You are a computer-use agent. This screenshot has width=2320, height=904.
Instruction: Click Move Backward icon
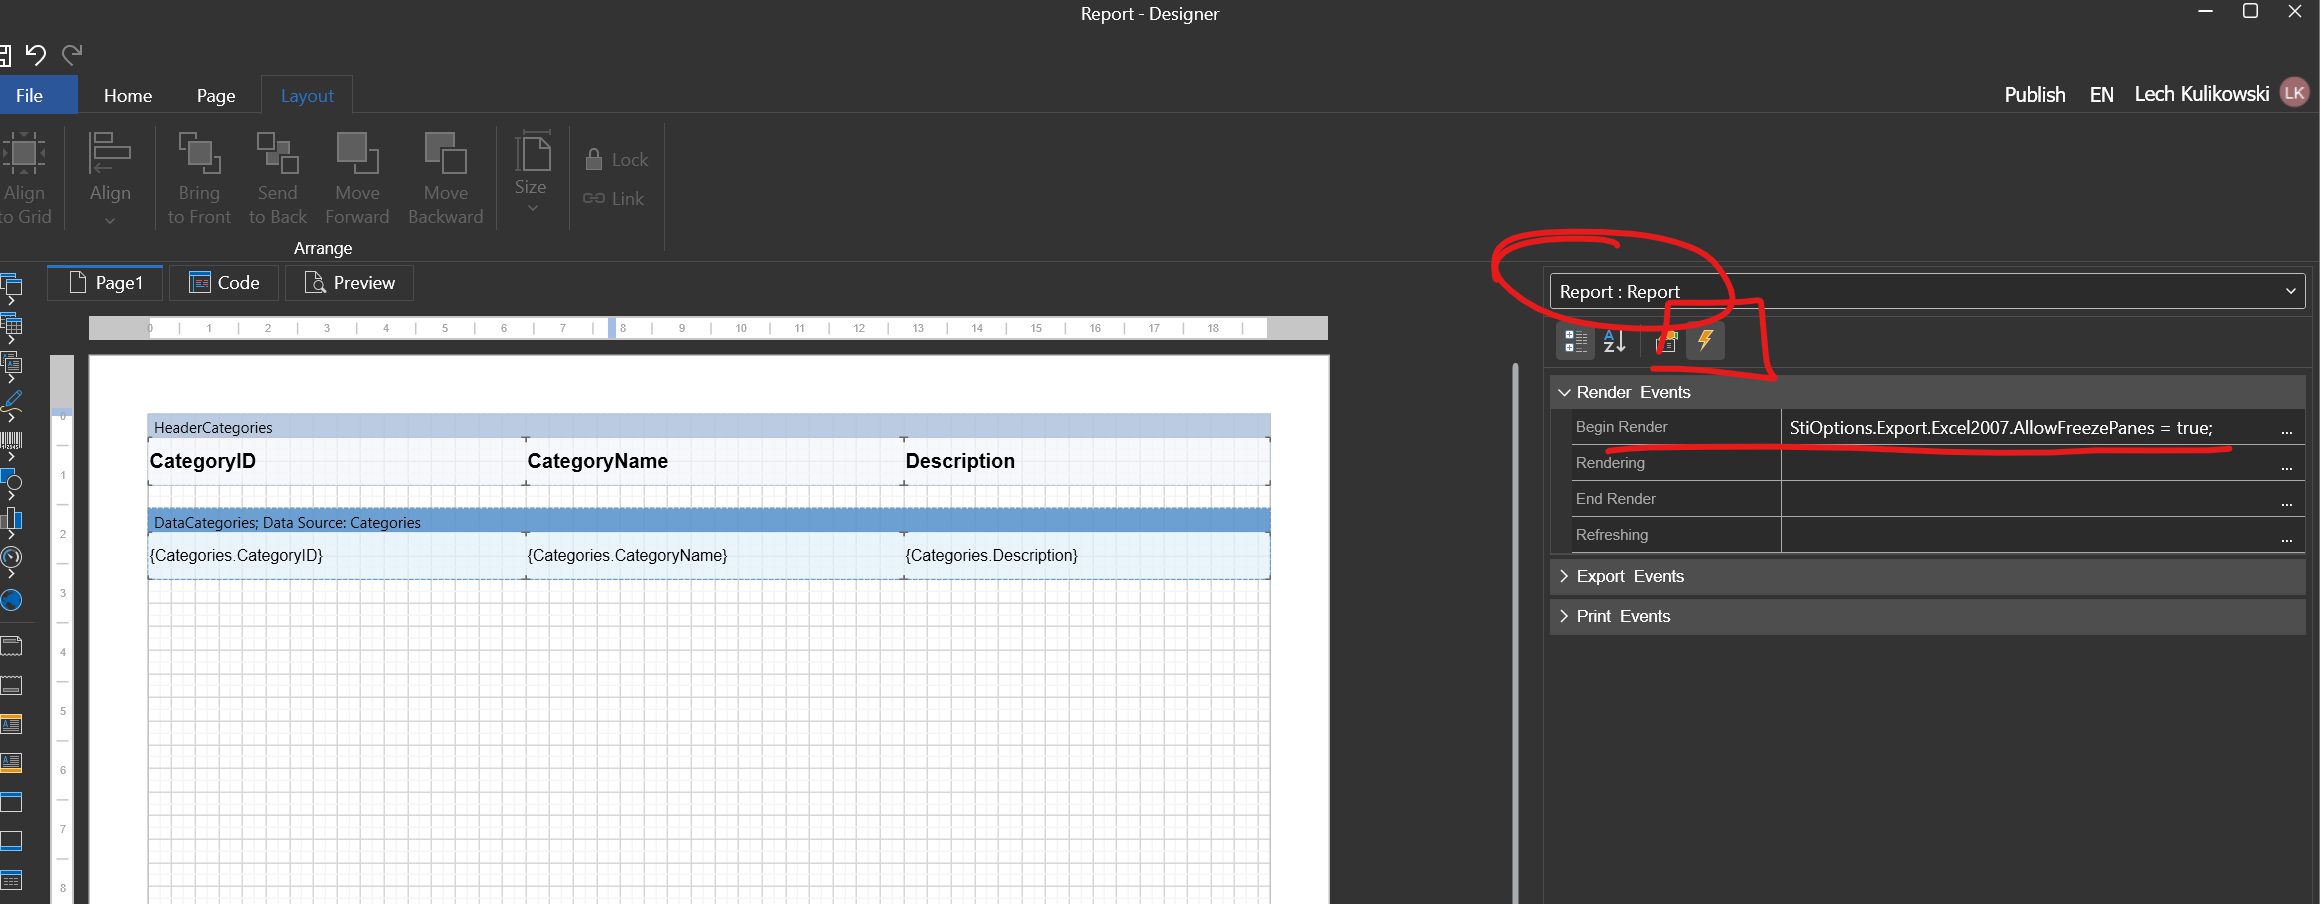(x=445, y=152)
